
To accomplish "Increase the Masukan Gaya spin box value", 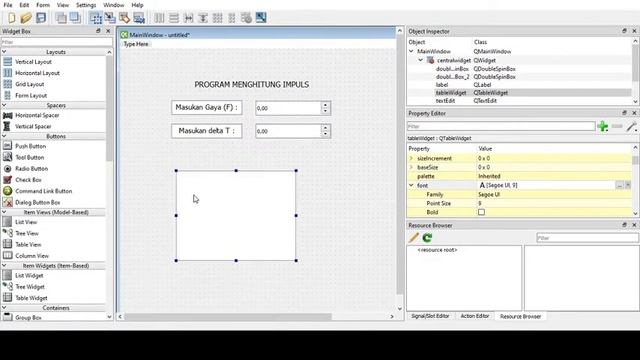I will point(325,105).
